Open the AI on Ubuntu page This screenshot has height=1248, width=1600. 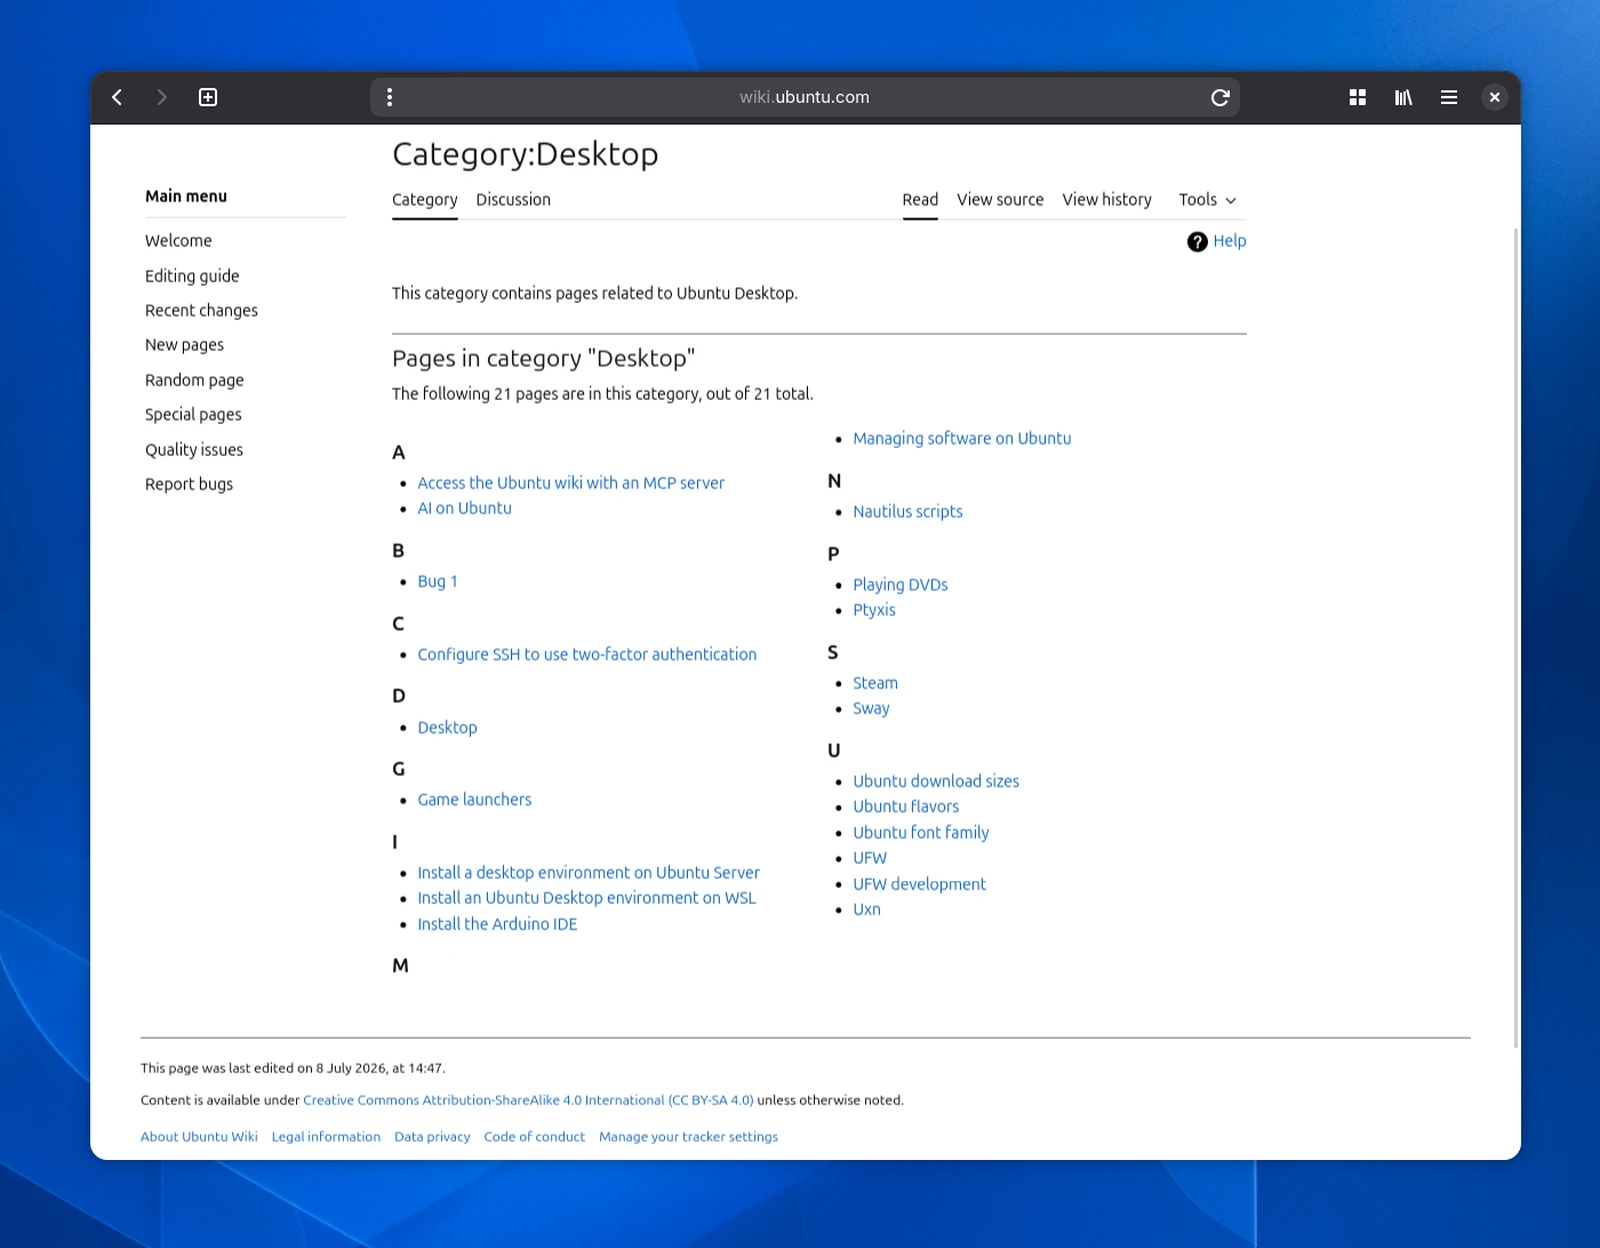coord(464,508)
